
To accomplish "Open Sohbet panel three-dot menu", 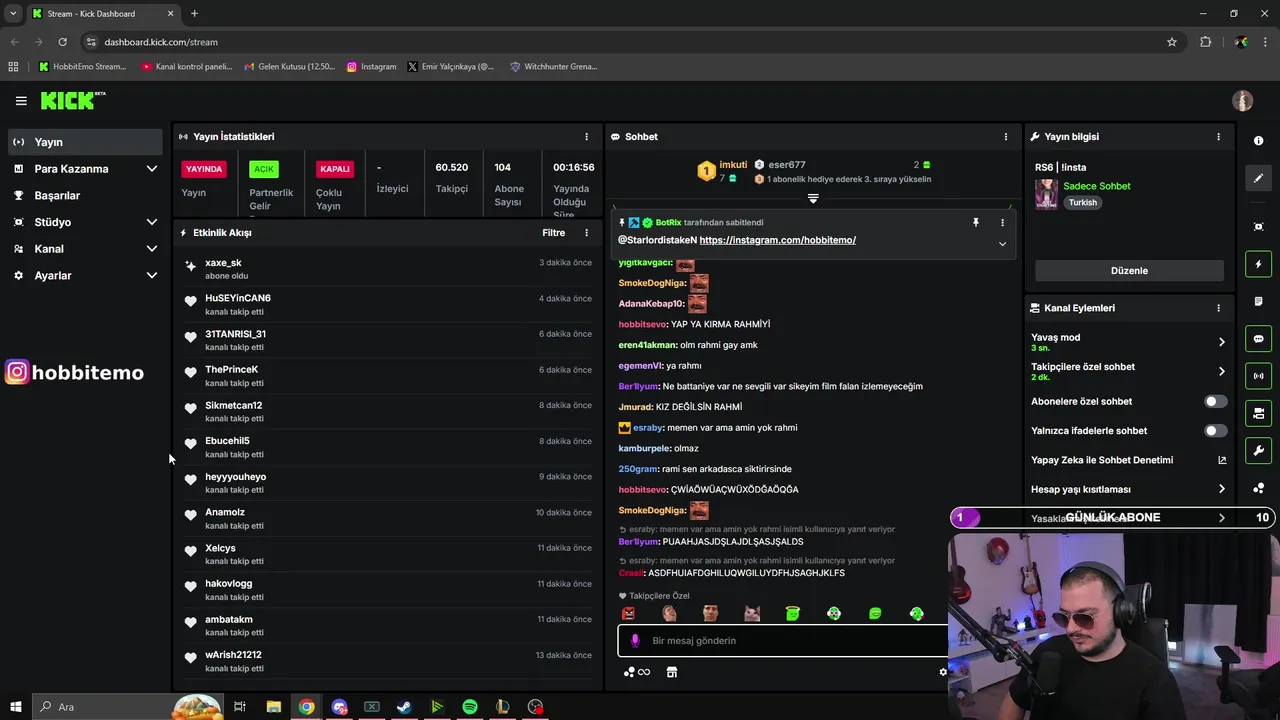I will pyautogui.click(x=1006, y=136).
